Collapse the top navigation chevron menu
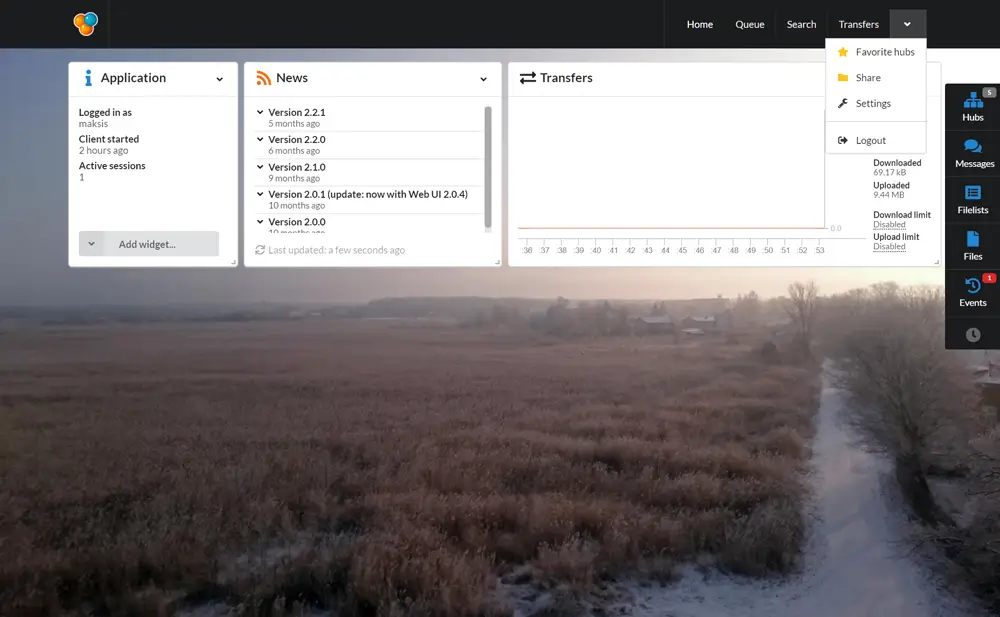Screen dimensions: 1000x617 [x=907, y=24]
